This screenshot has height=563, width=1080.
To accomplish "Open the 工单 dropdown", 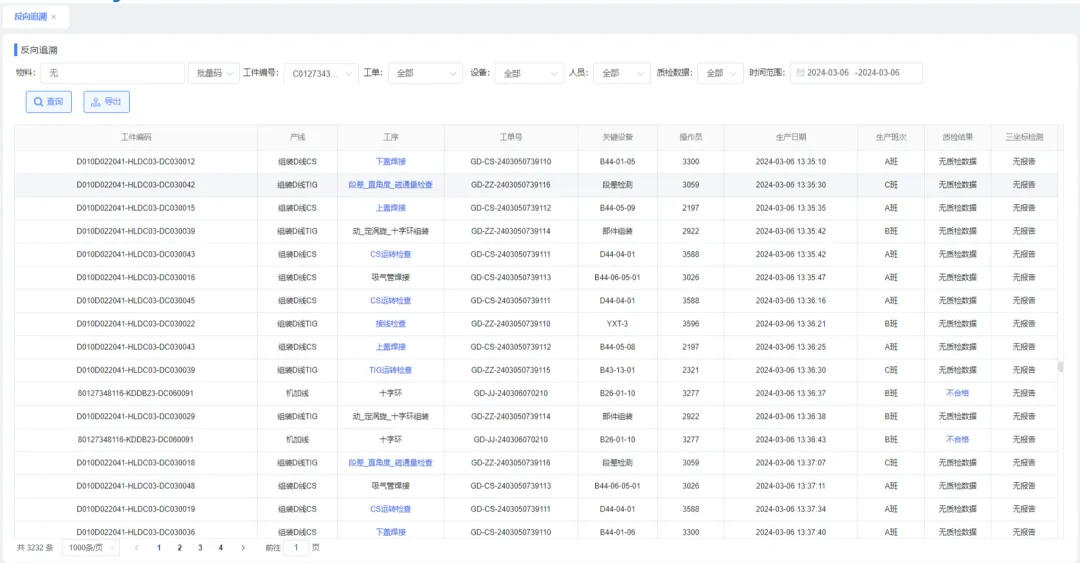I will (x=425, y=73).
